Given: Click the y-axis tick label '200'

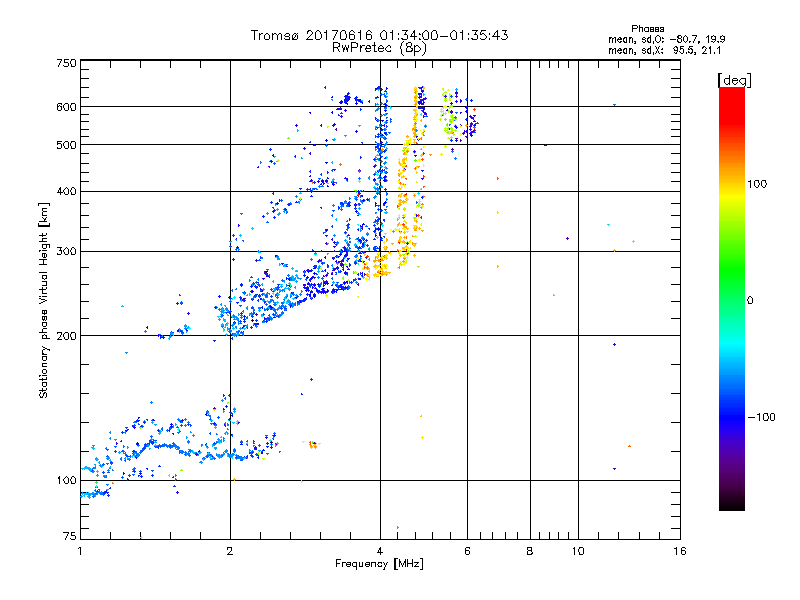Looking at the screenshot, I should coord(67,336).
